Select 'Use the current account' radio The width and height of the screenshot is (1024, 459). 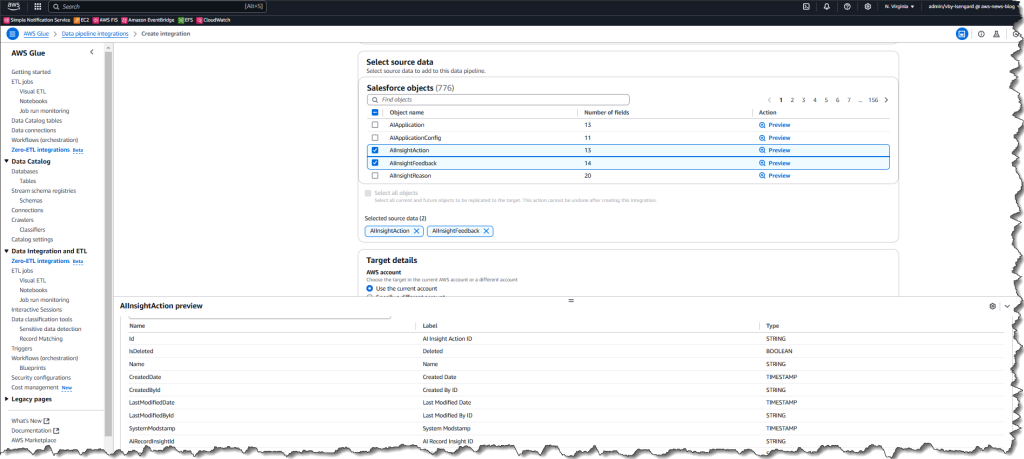[x=370, y=288]
